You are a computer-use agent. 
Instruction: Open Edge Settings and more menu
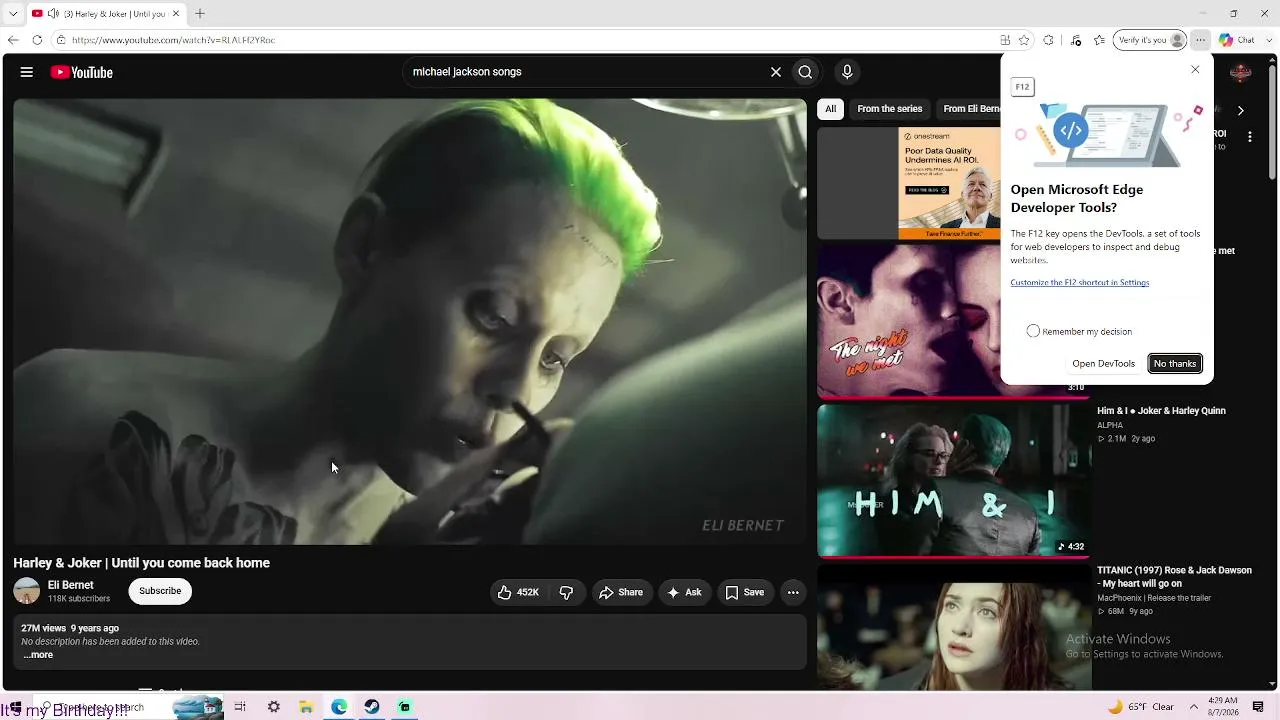tap(1201, 40)
